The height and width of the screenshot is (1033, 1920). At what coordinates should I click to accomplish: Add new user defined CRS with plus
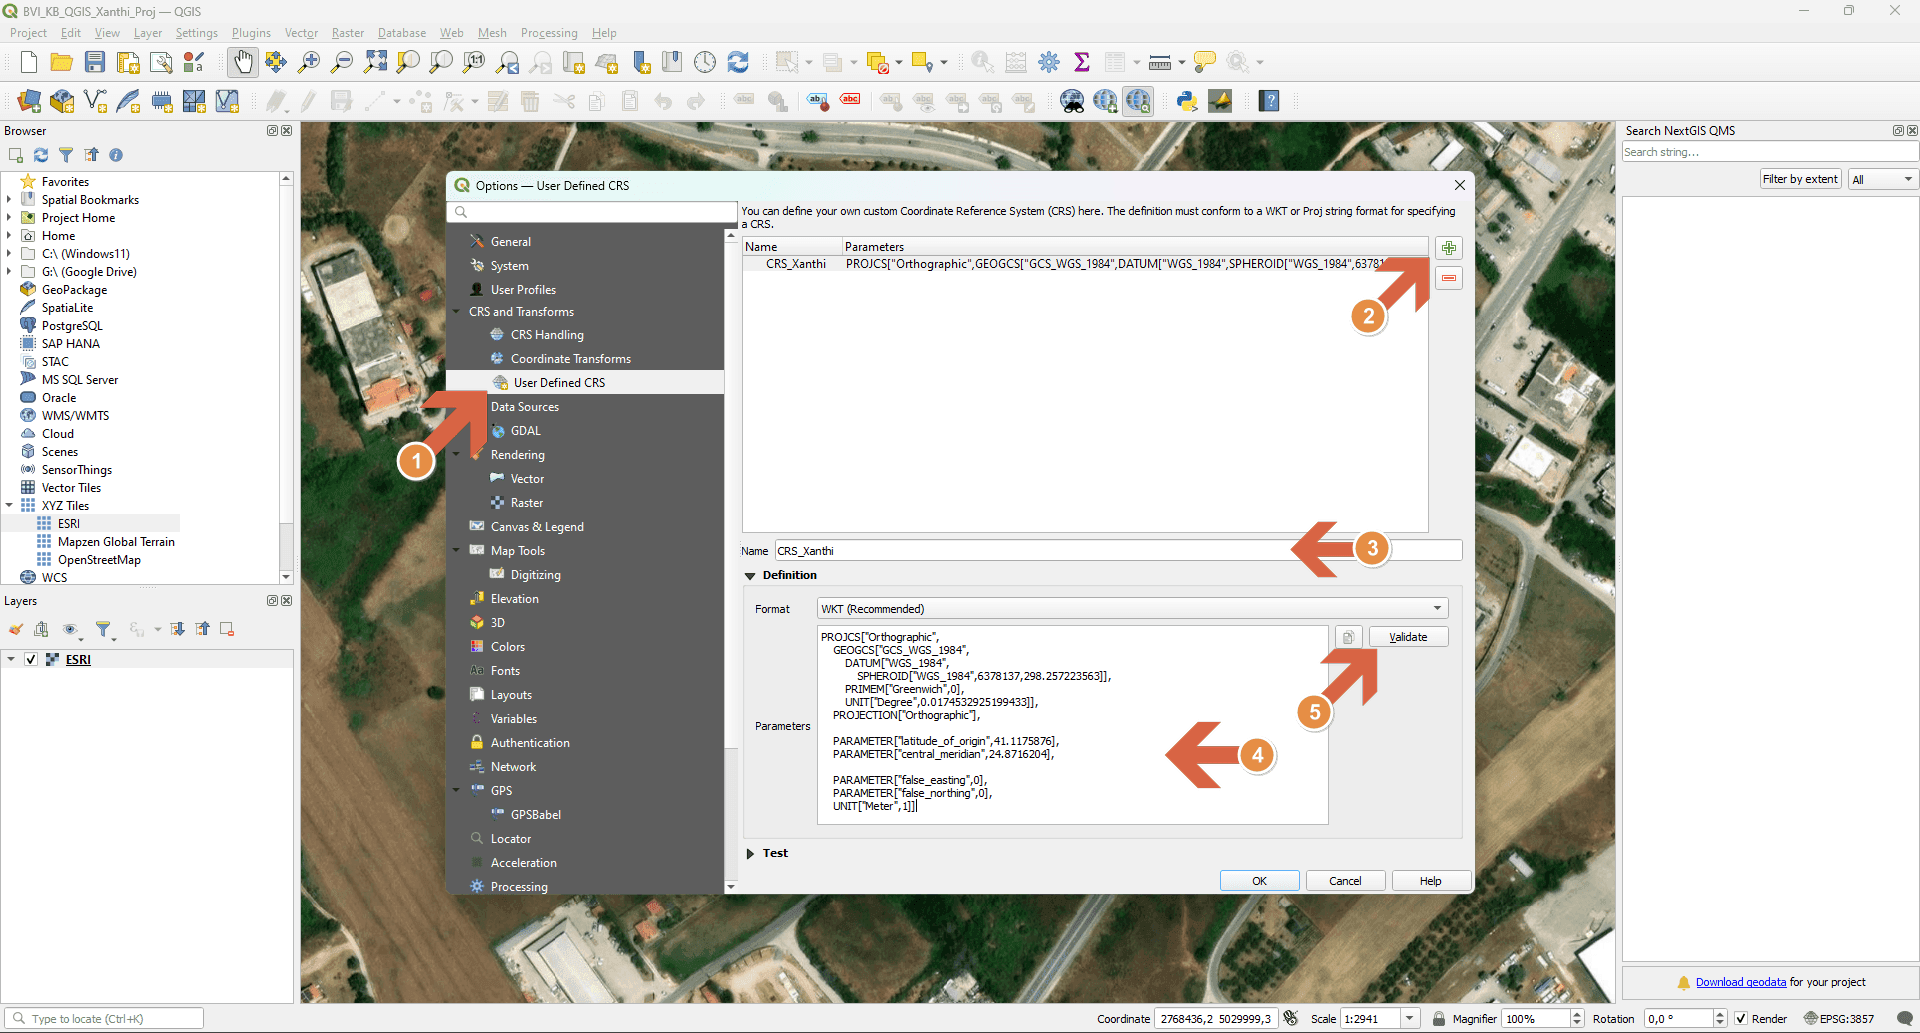[x=1449, y=248]
